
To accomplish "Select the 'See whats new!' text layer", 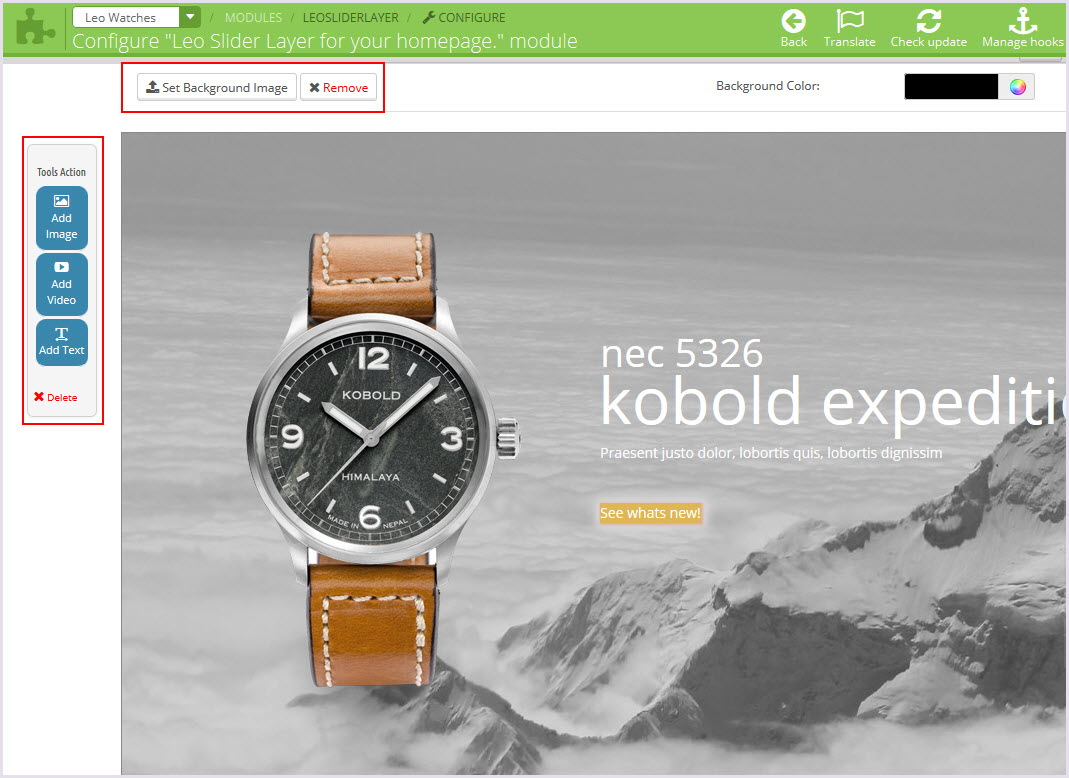I will click(x=650, y=513).
